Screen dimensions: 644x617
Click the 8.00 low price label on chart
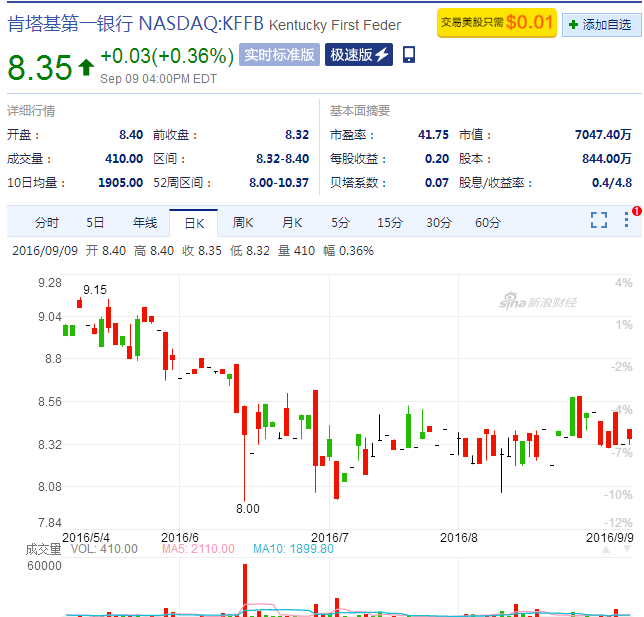coord(248,509)
